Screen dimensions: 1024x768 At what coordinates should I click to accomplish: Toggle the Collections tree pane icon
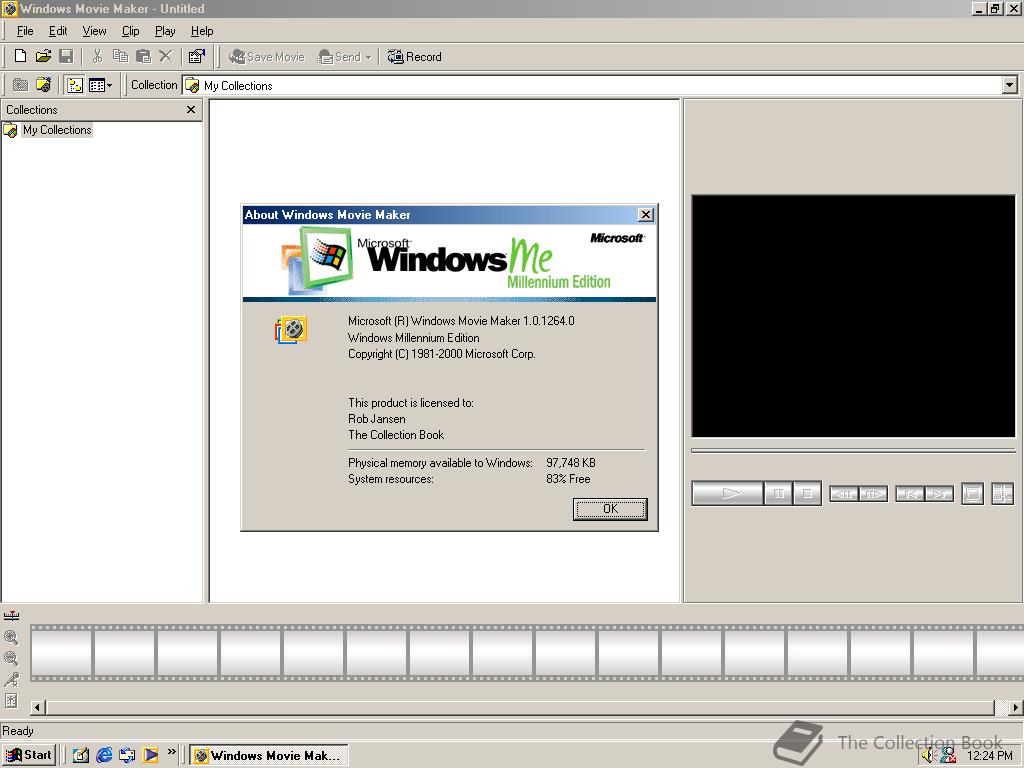tap(75, 85)
